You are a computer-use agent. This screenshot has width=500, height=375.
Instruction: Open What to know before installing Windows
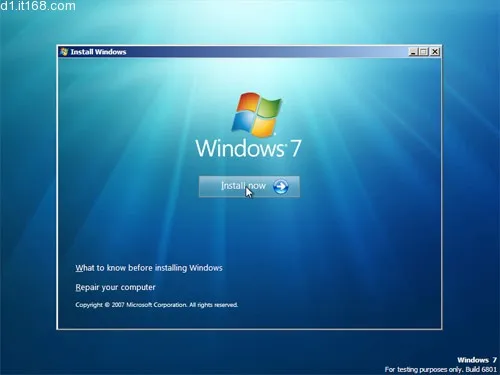149,268
